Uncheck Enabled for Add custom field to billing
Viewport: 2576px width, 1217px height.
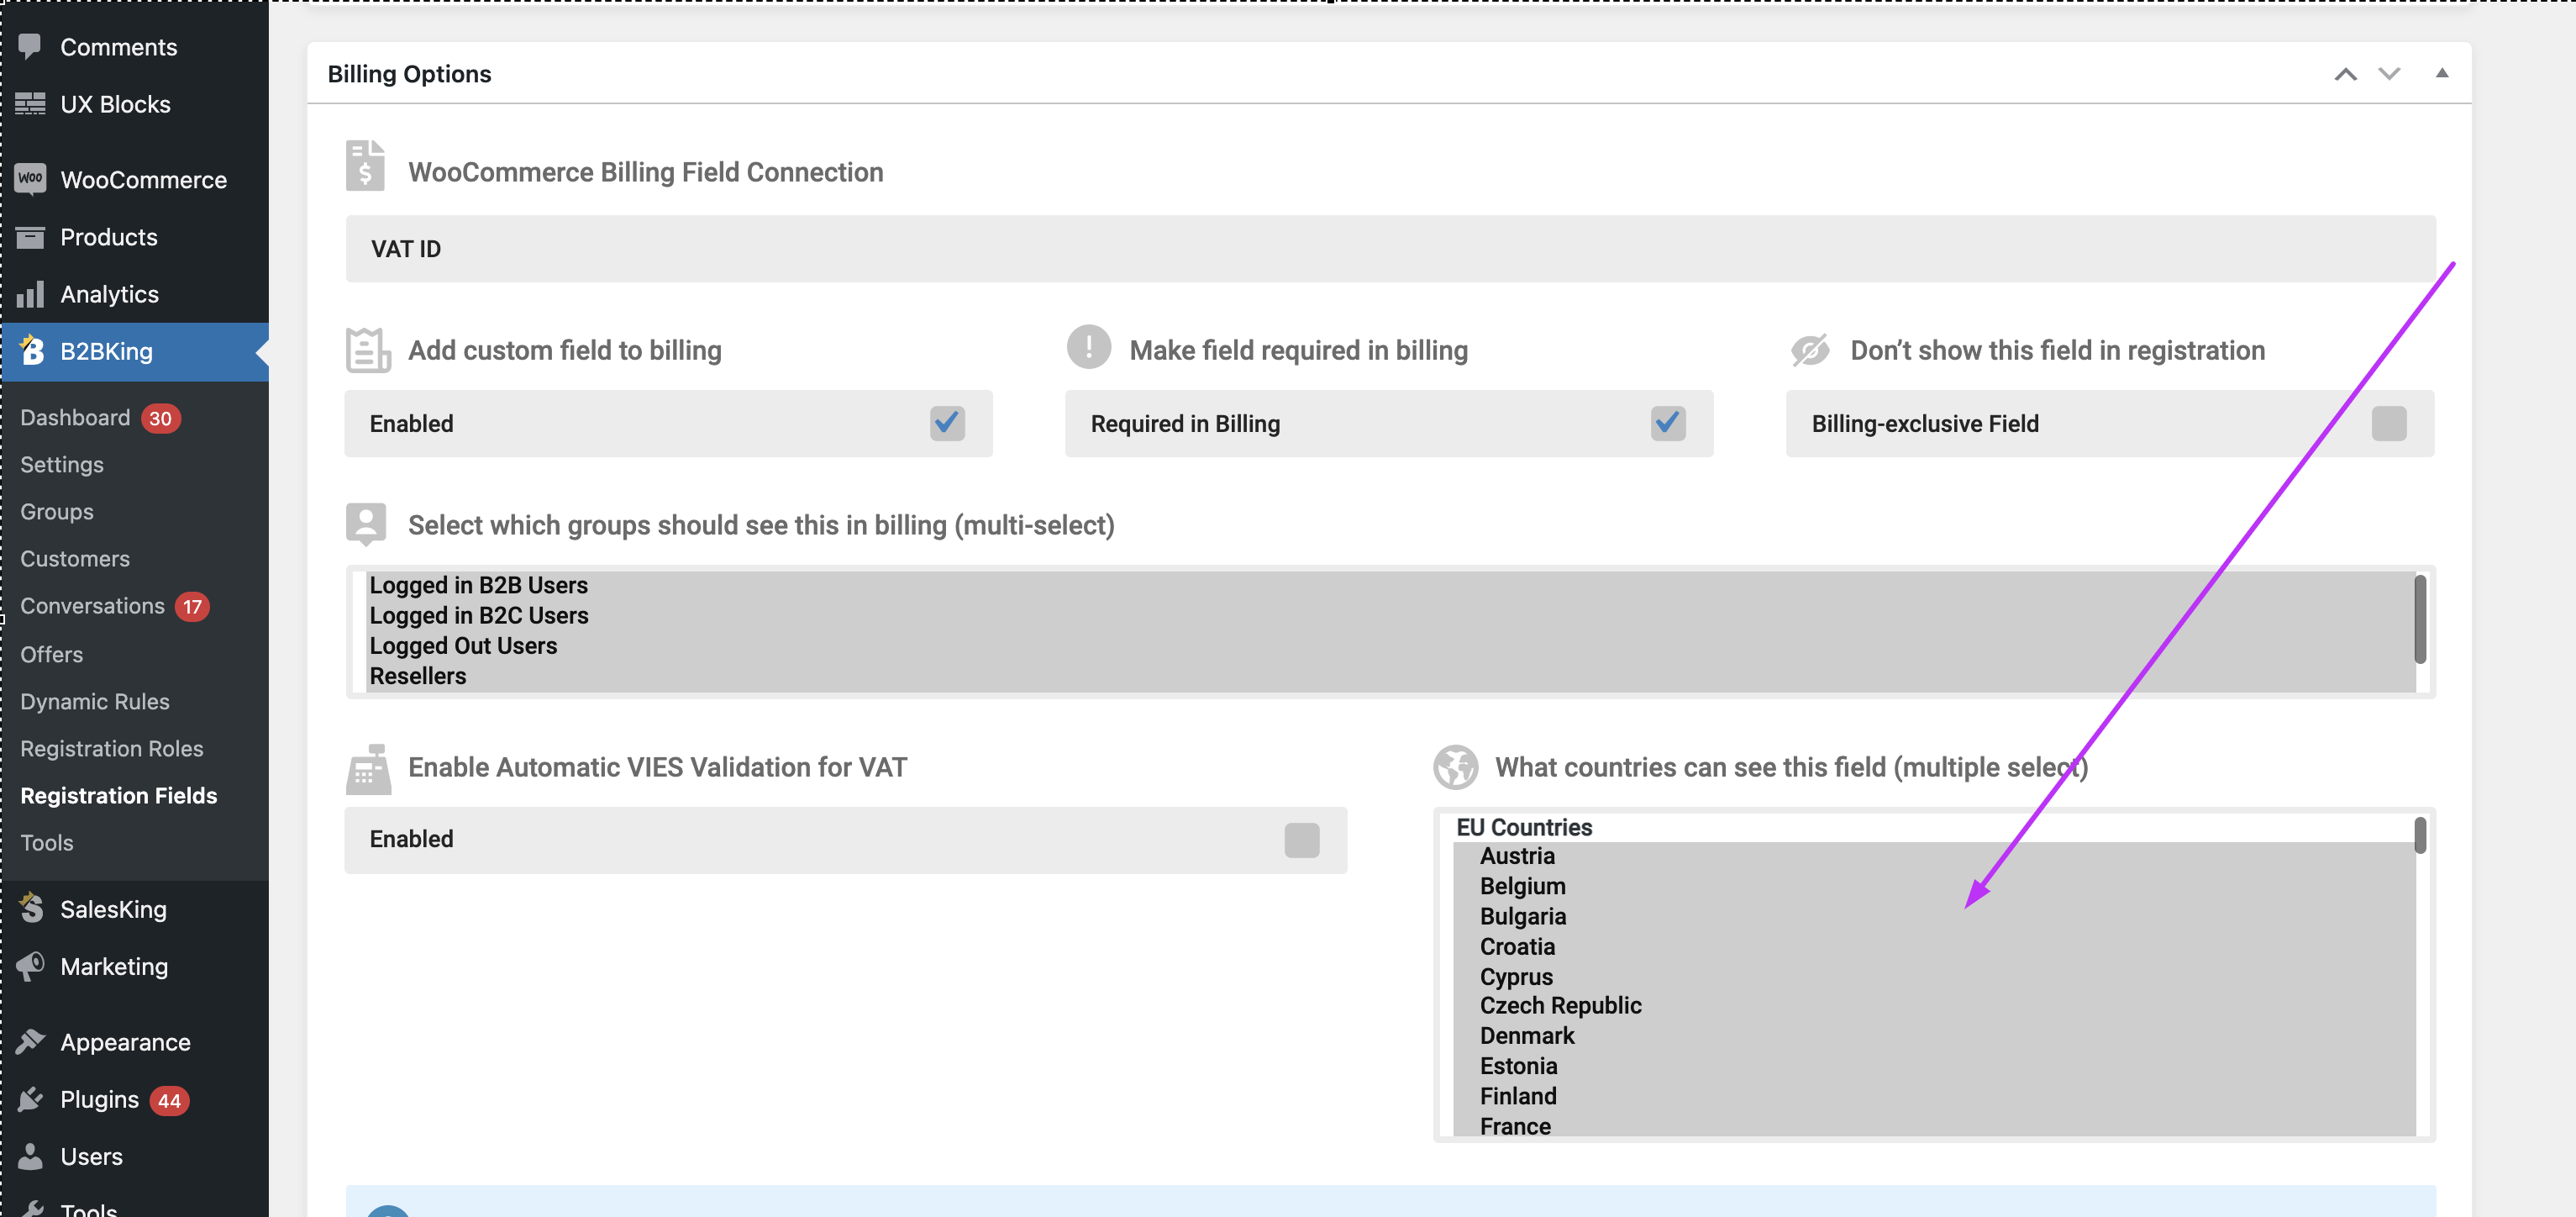946,423
